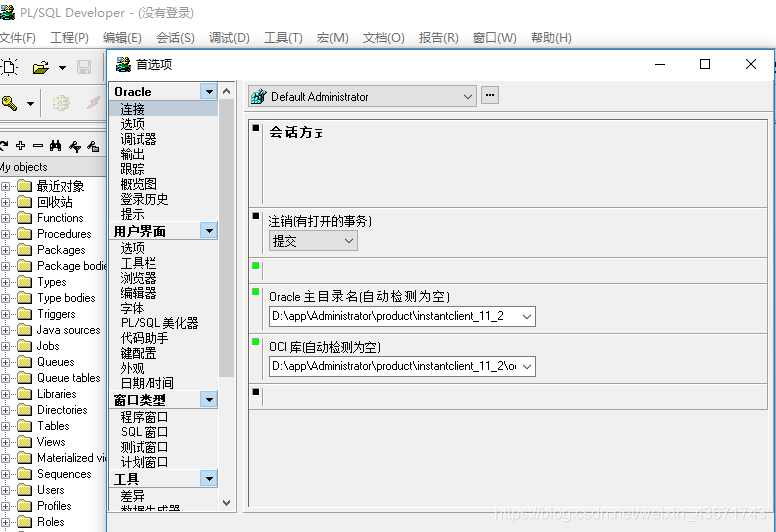776x532 pixels.
Task: Click the preferences list scroll-down arrow
Action: (x=227, y=503)
